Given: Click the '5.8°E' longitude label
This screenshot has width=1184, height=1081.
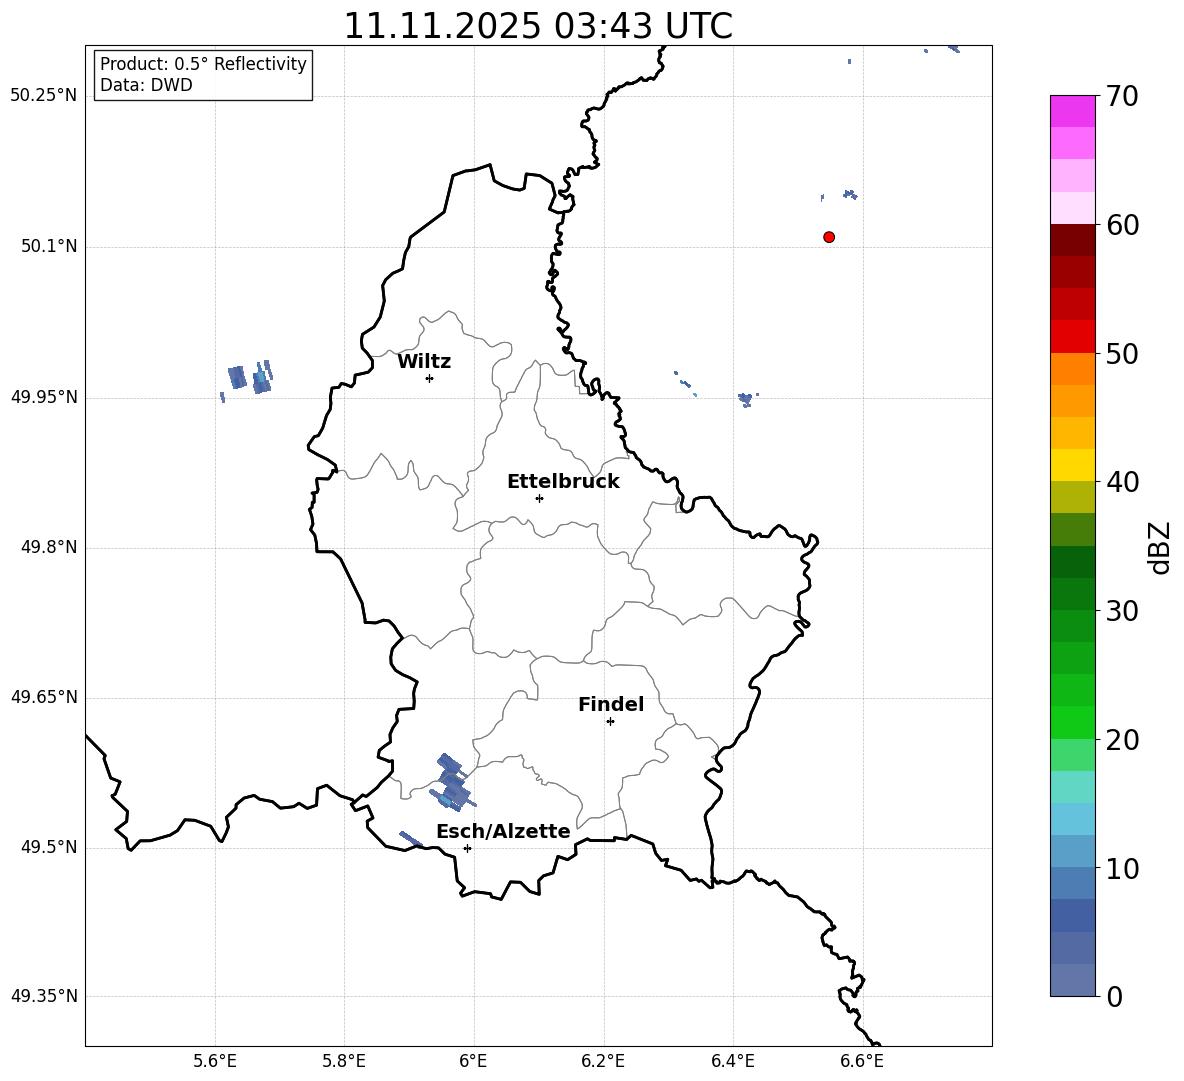Looking at the screenshot, I should (344, 1061).
